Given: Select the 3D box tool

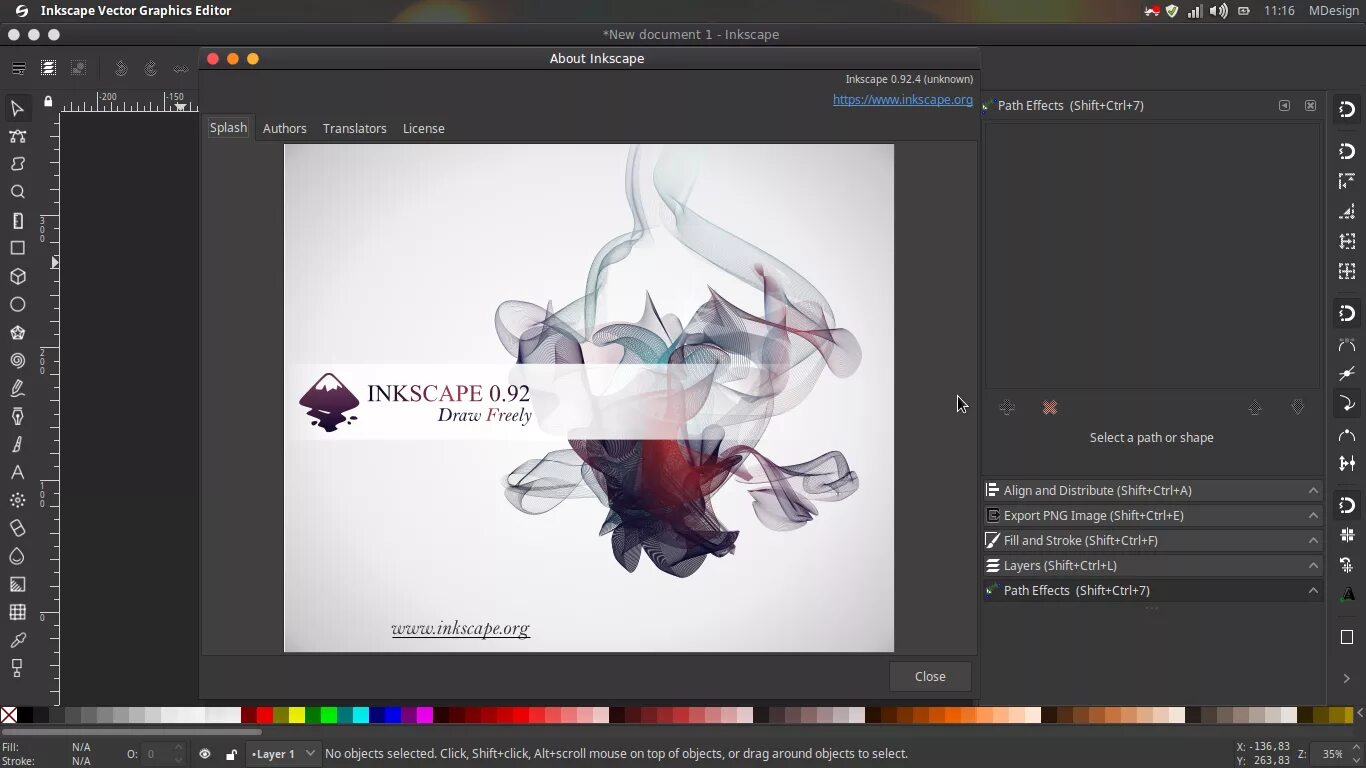Looking at the screenshot, I should pyautogui.click(x=17, y=276).
